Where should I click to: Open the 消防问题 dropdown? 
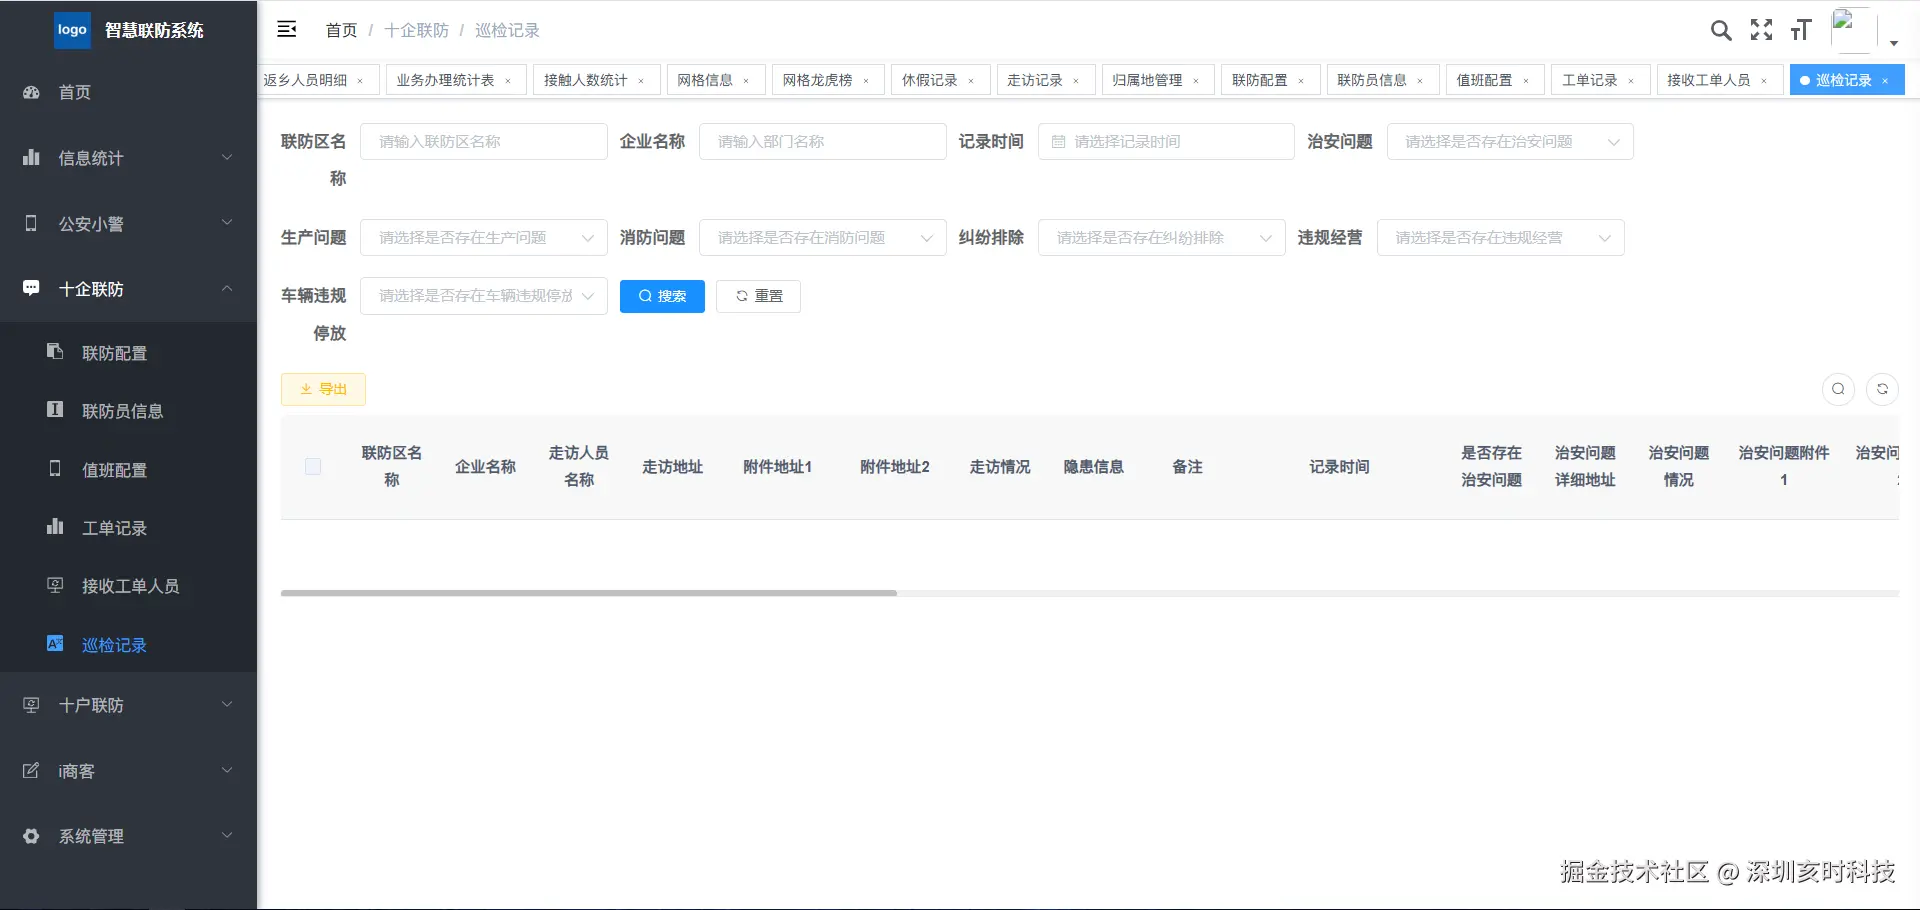(x=823, y=238)
